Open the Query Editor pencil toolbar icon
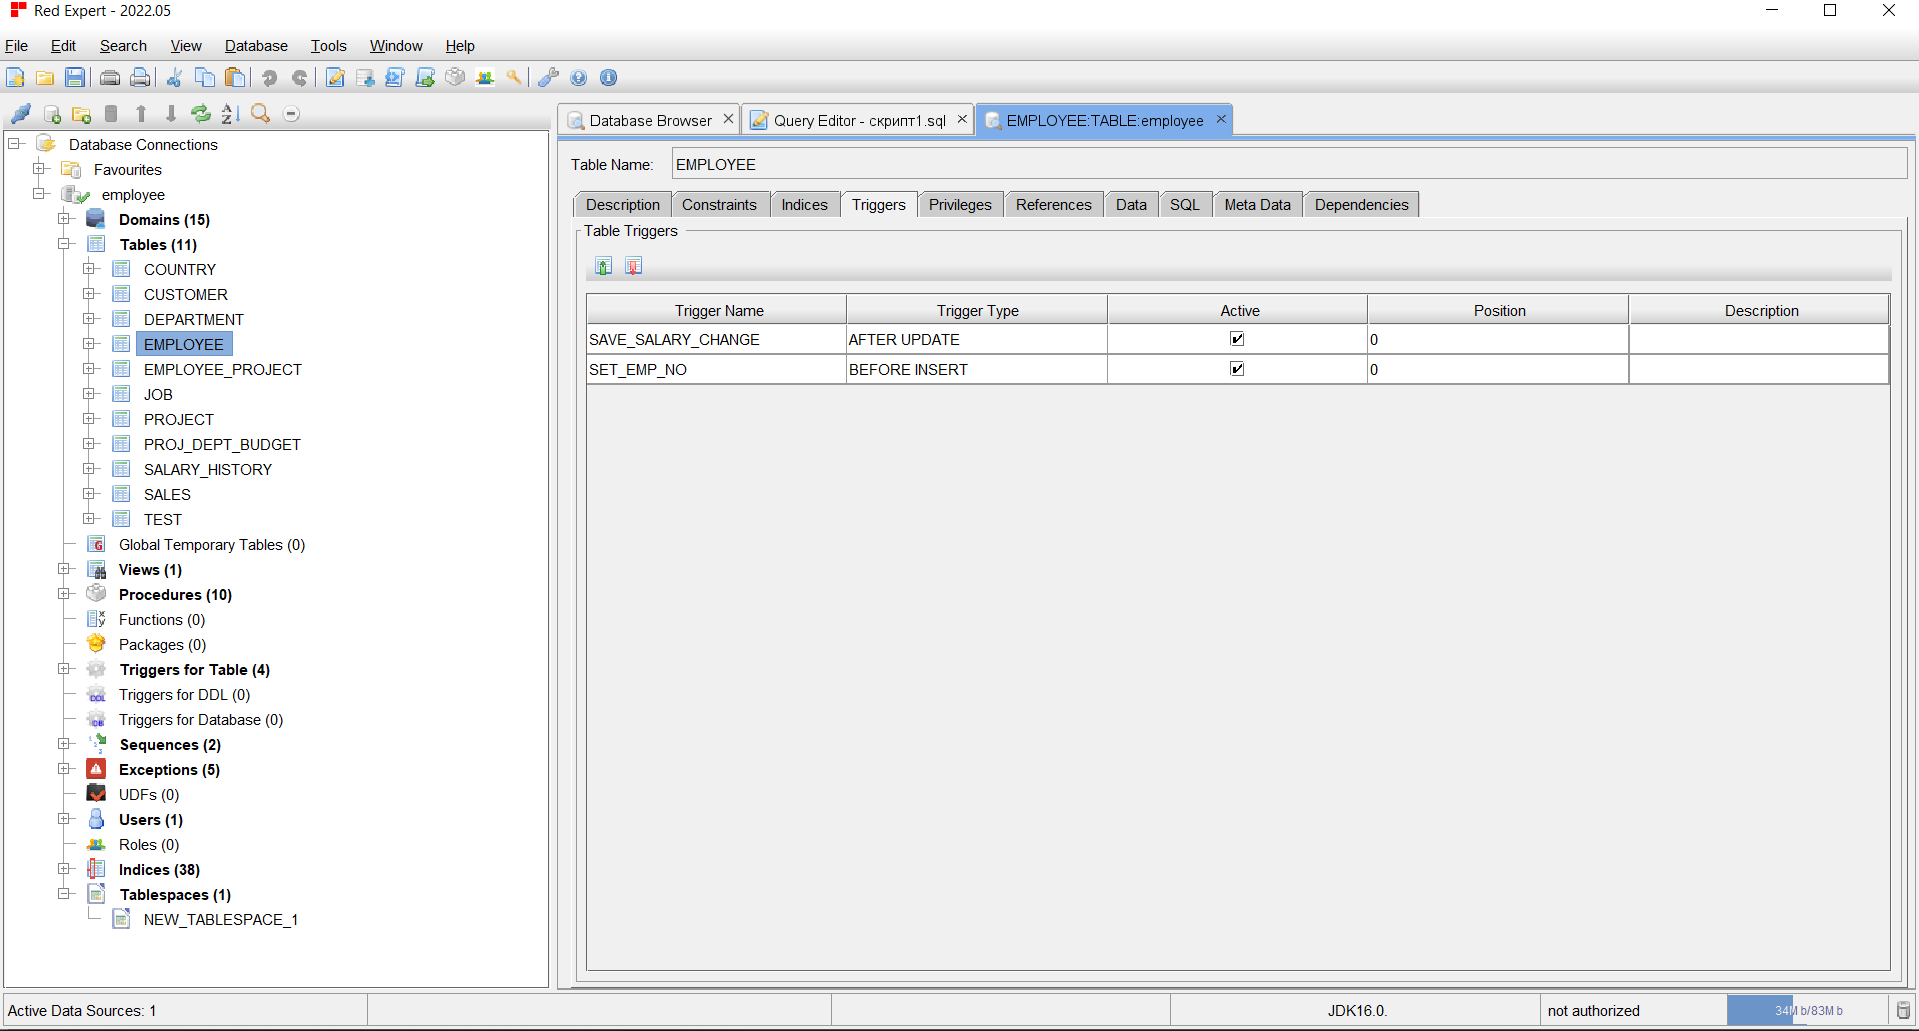1919x1031 pixels. tap(336, 78)
